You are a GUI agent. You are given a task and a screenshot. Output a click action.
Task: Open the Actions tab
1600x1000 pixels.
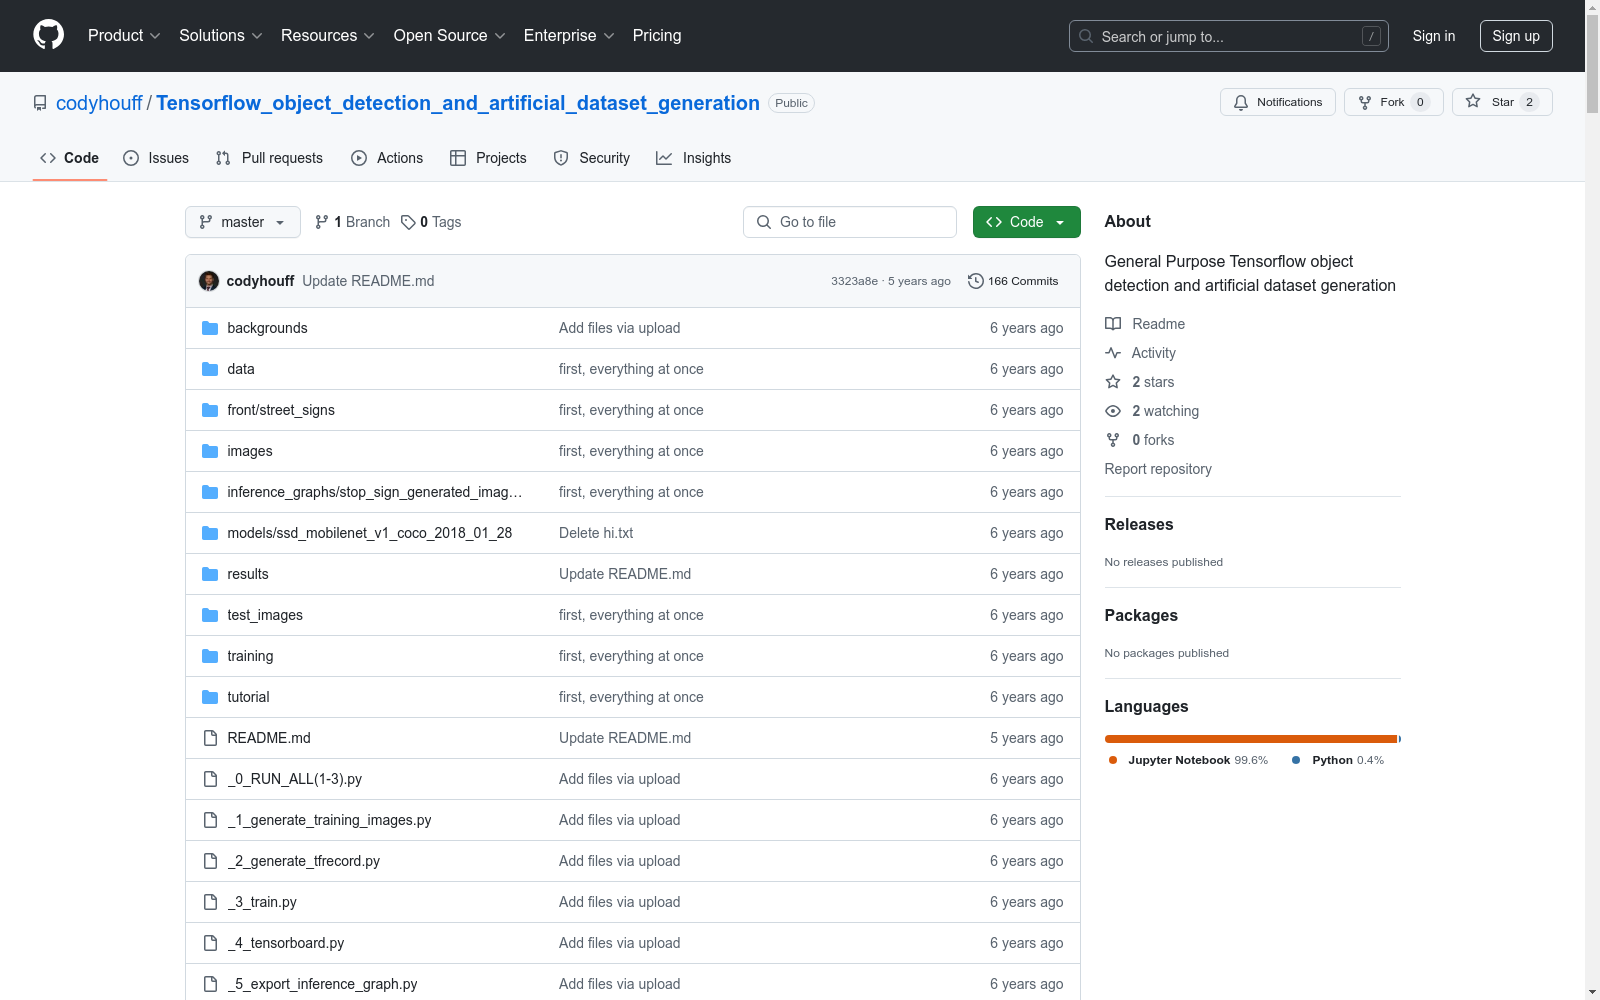click(387, 158)
